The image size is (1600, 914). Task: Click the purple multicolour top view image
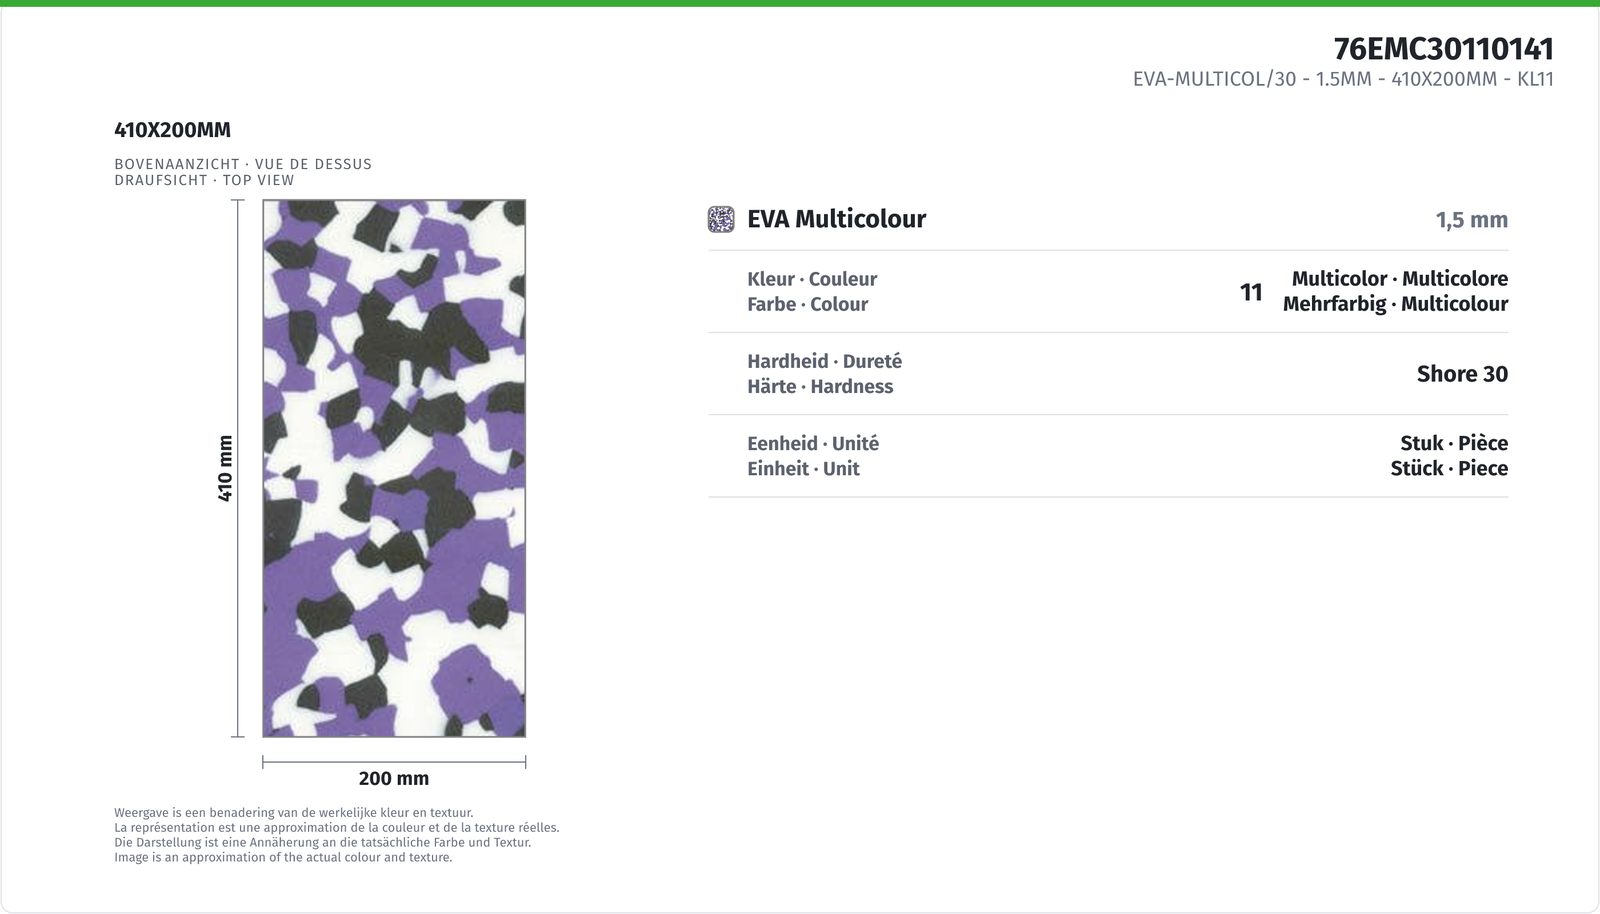click(x=394, y=468)
